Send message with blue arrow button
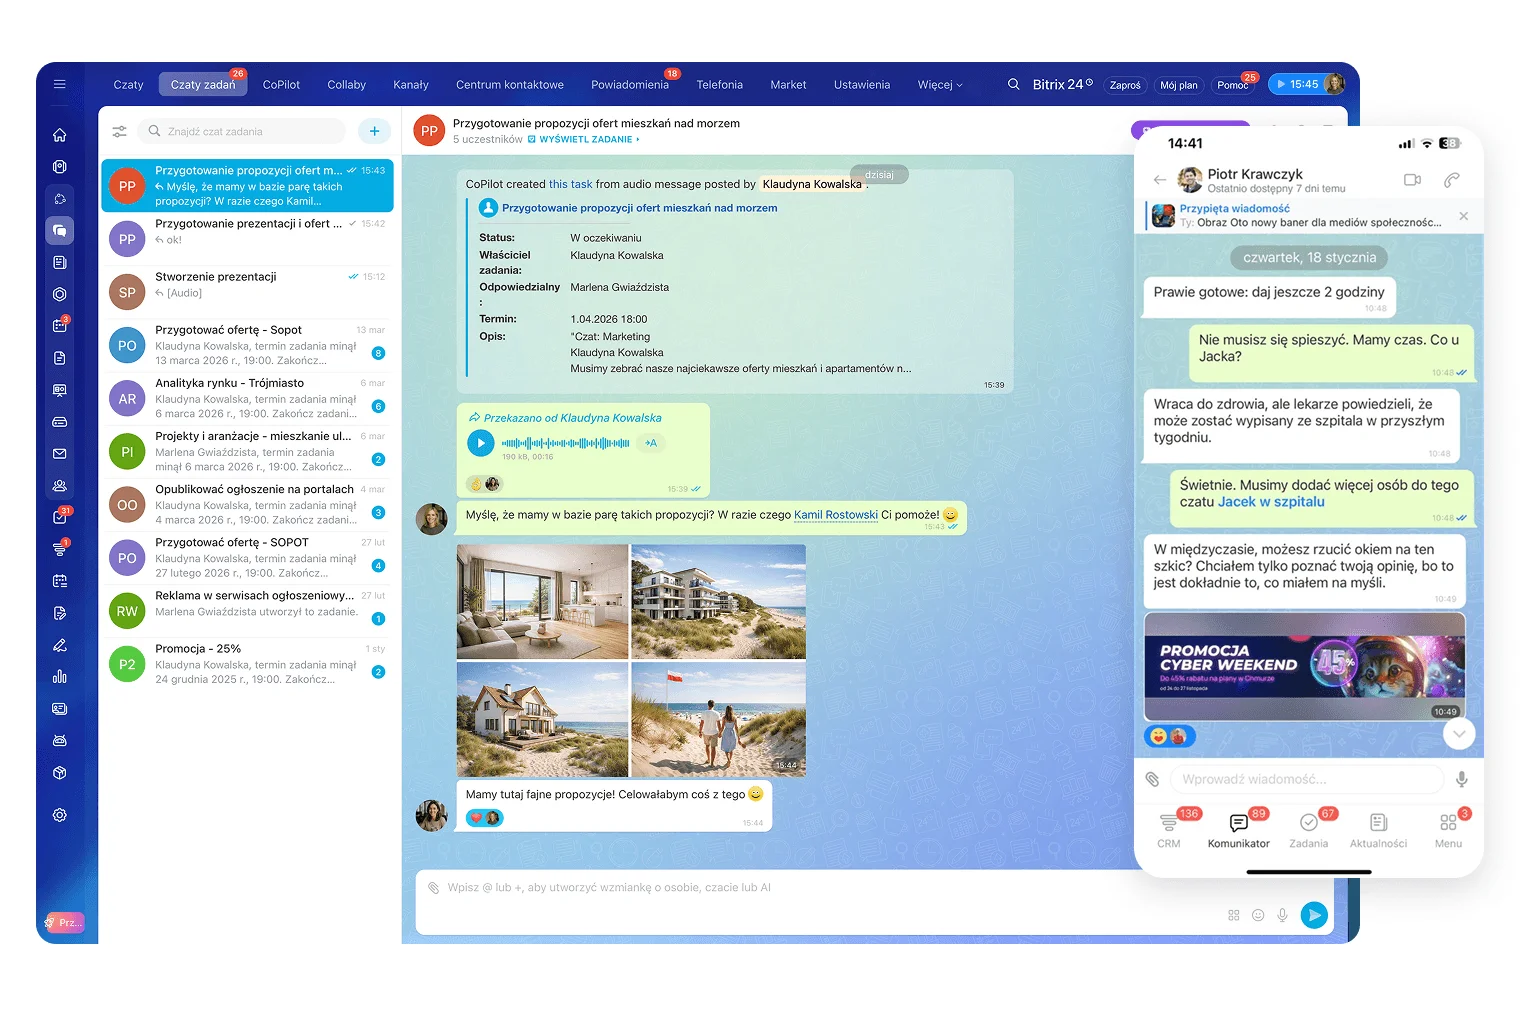This screenshot has height=1014, width=1524. (1314, 914)
